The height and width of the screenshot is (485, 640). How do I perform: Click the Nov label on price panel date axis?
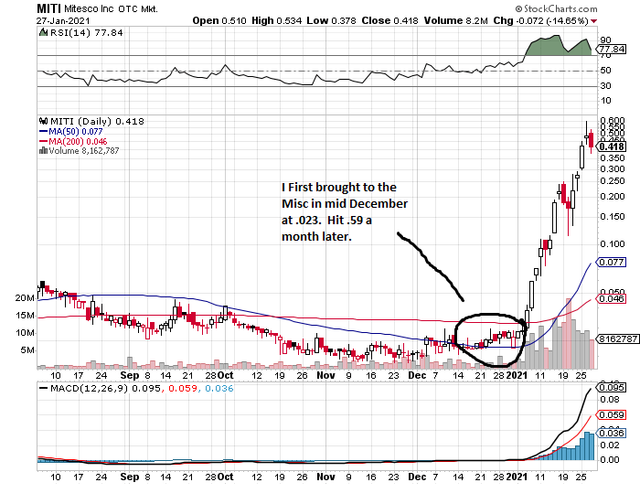(x=326, y=375)
